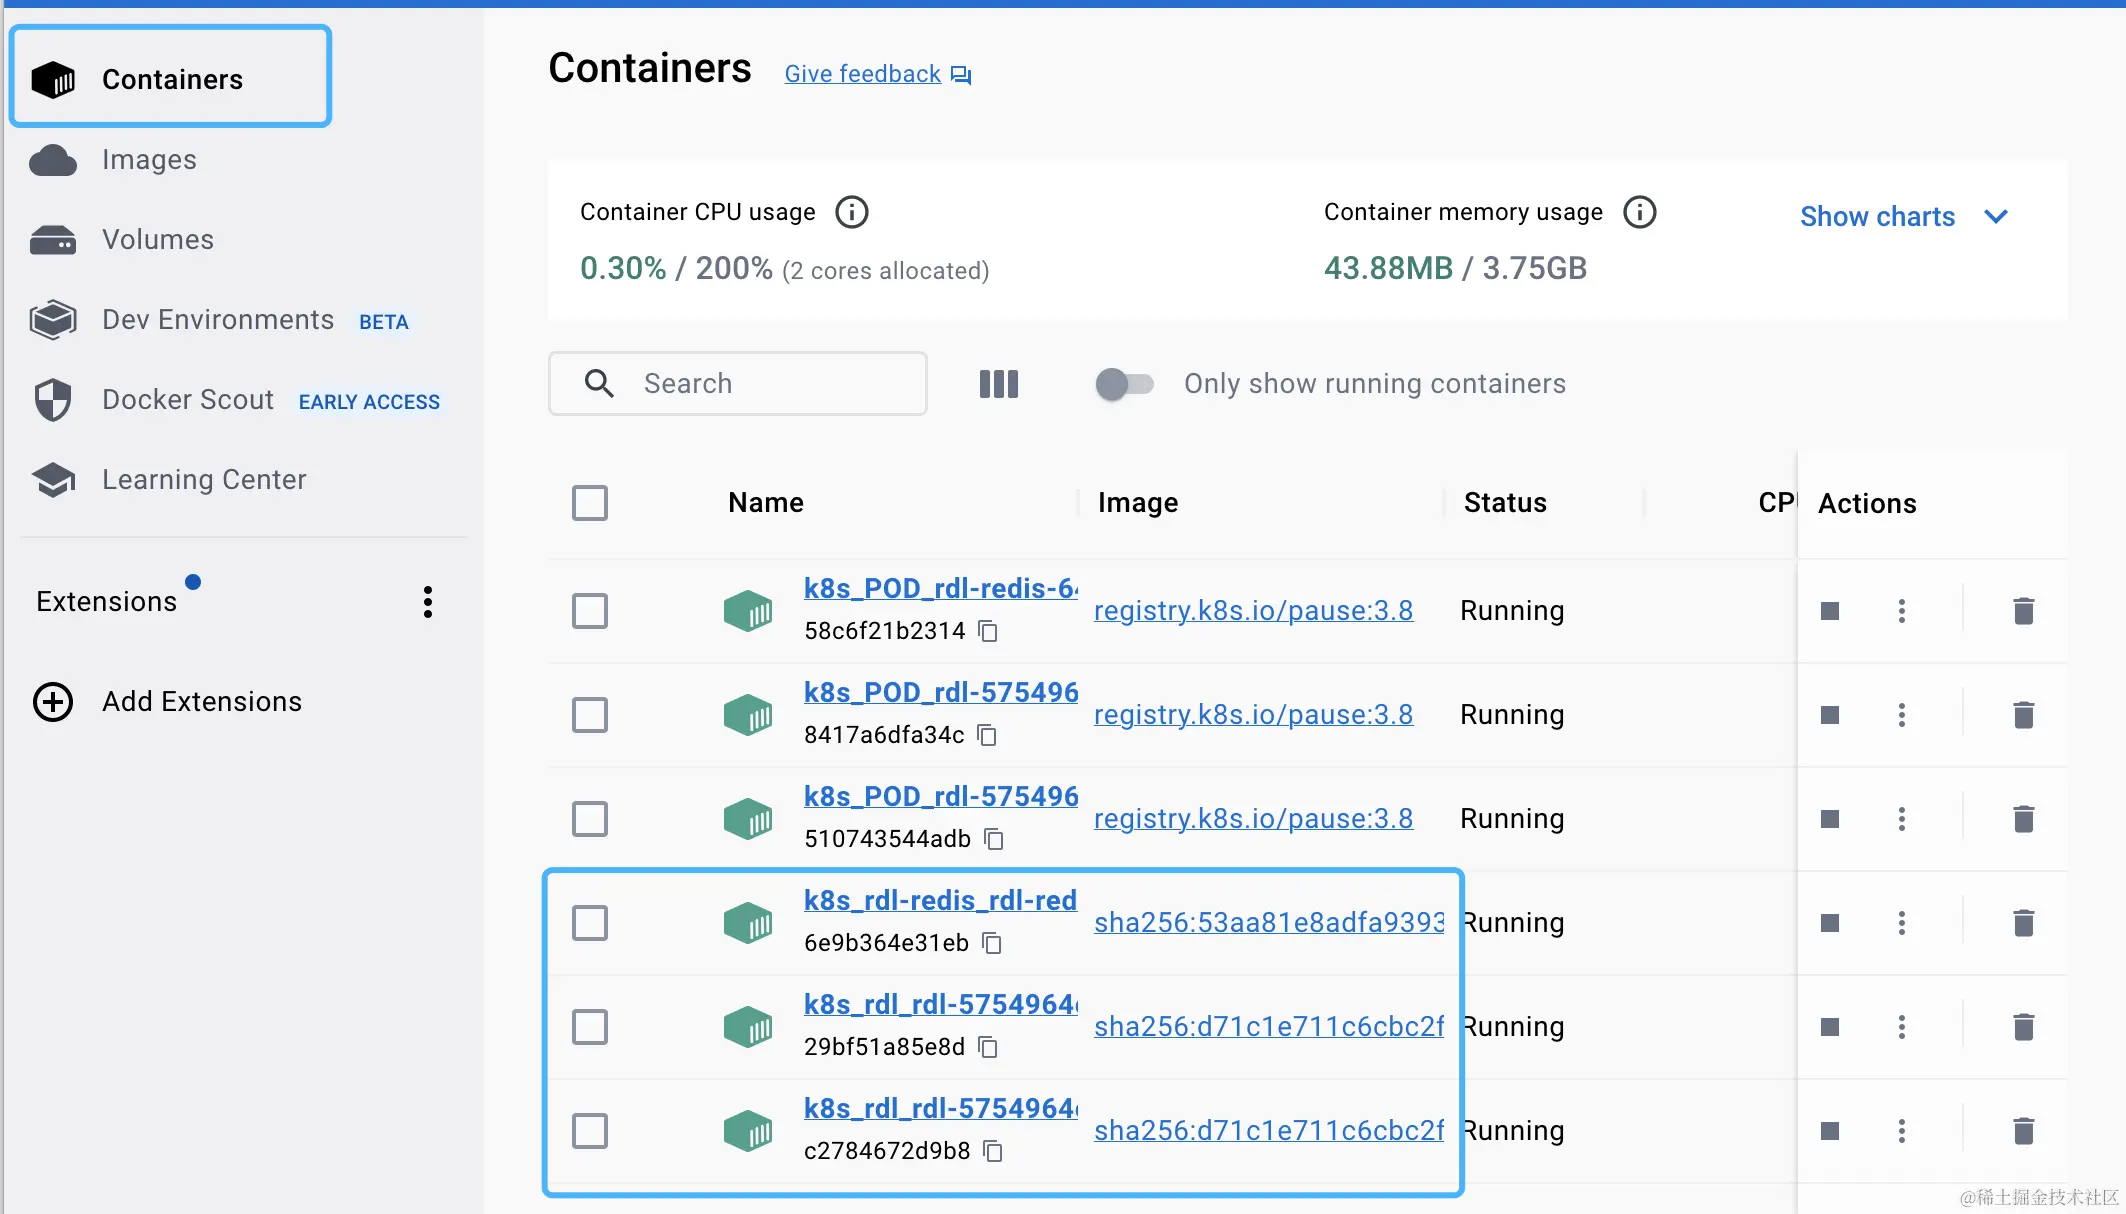Click the CPU usage info icon
Viewport: 2126px width, 1214px height.
click(x=851, y=212)
